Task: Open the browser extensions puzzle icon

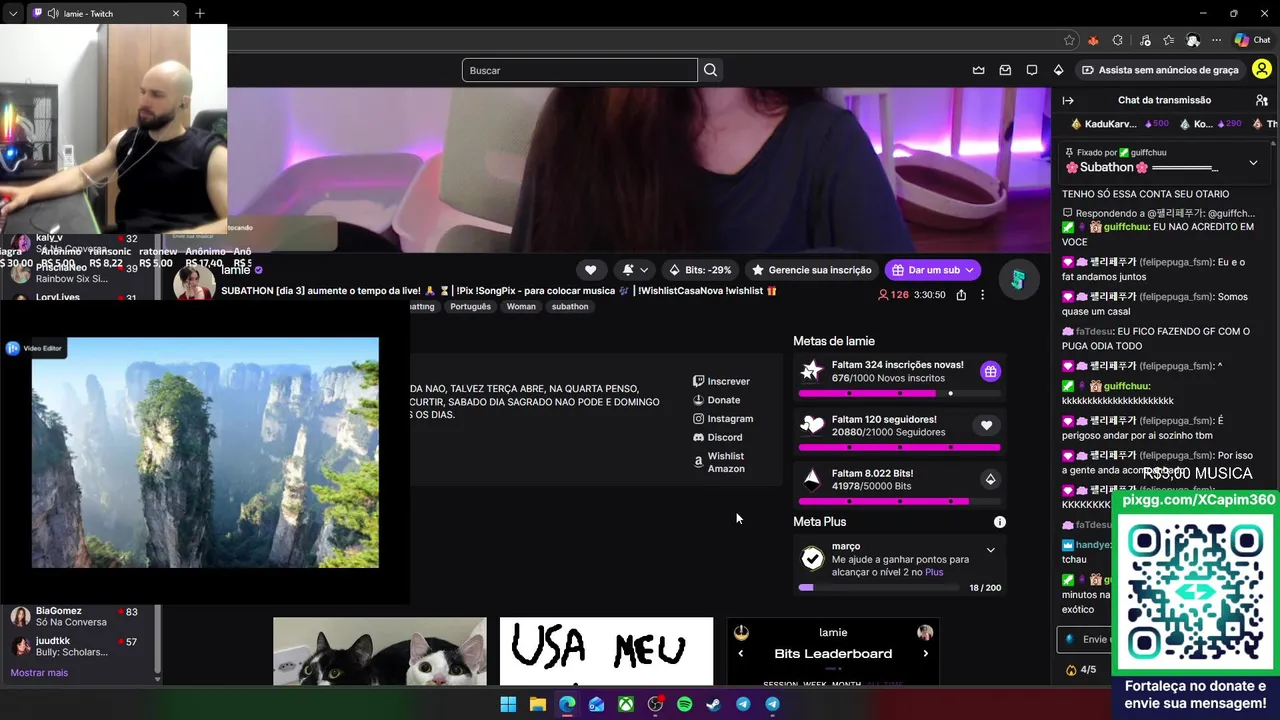Action: pyautogui.click(x=1118, y=40)
